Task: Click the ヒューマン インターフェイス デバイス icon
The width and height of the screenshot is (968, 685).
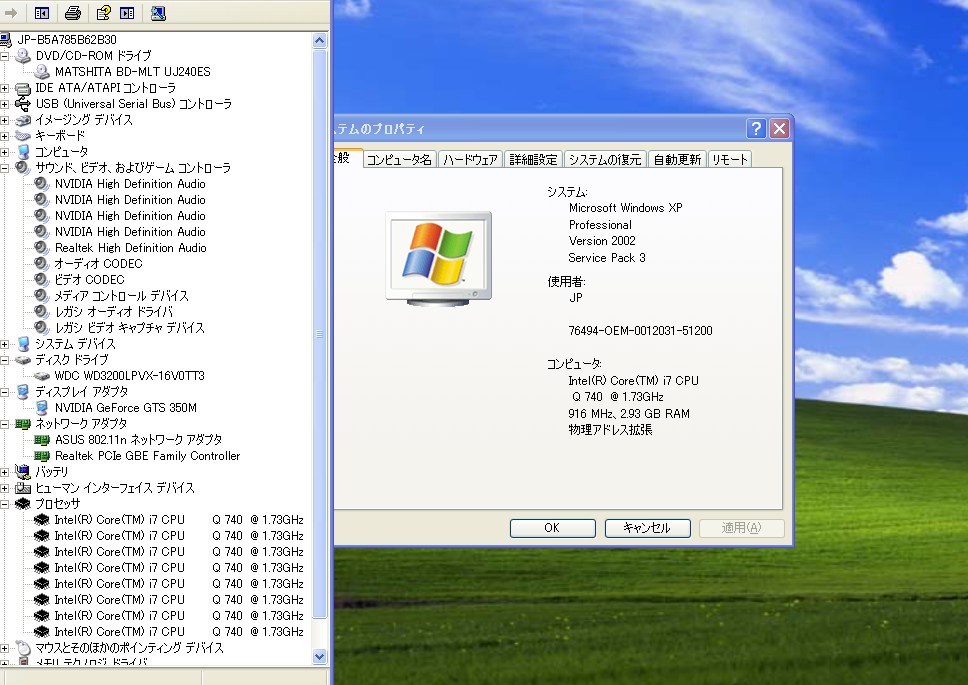Action: (23, 488)
